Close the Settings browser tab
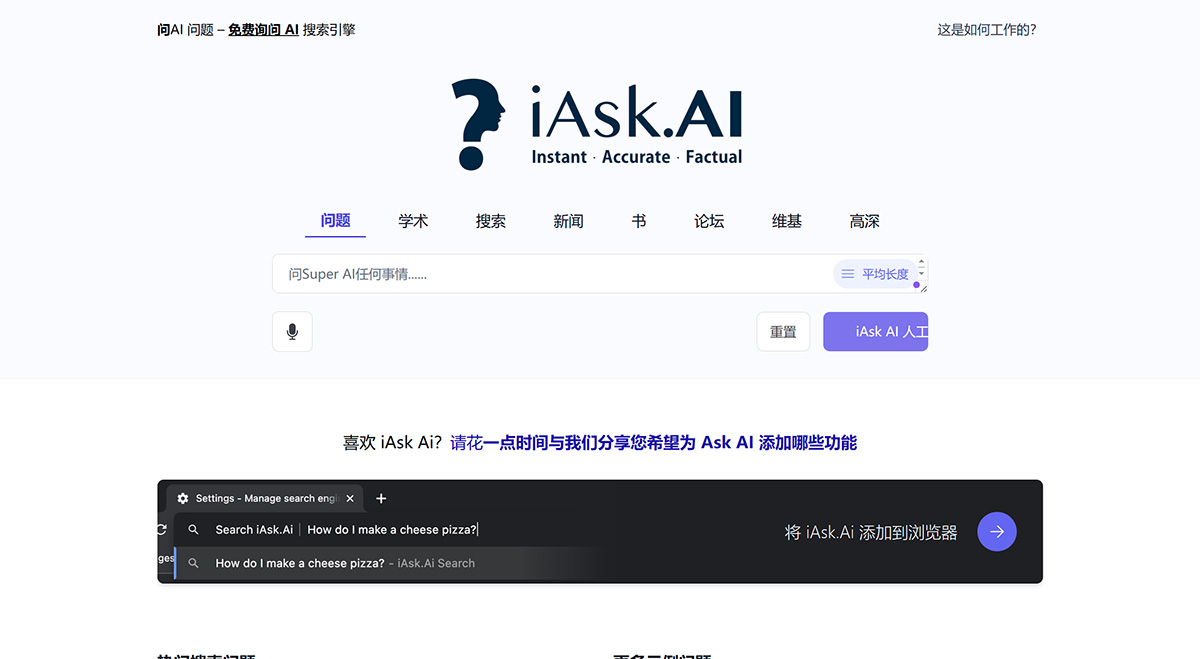 tap(350, 498)
